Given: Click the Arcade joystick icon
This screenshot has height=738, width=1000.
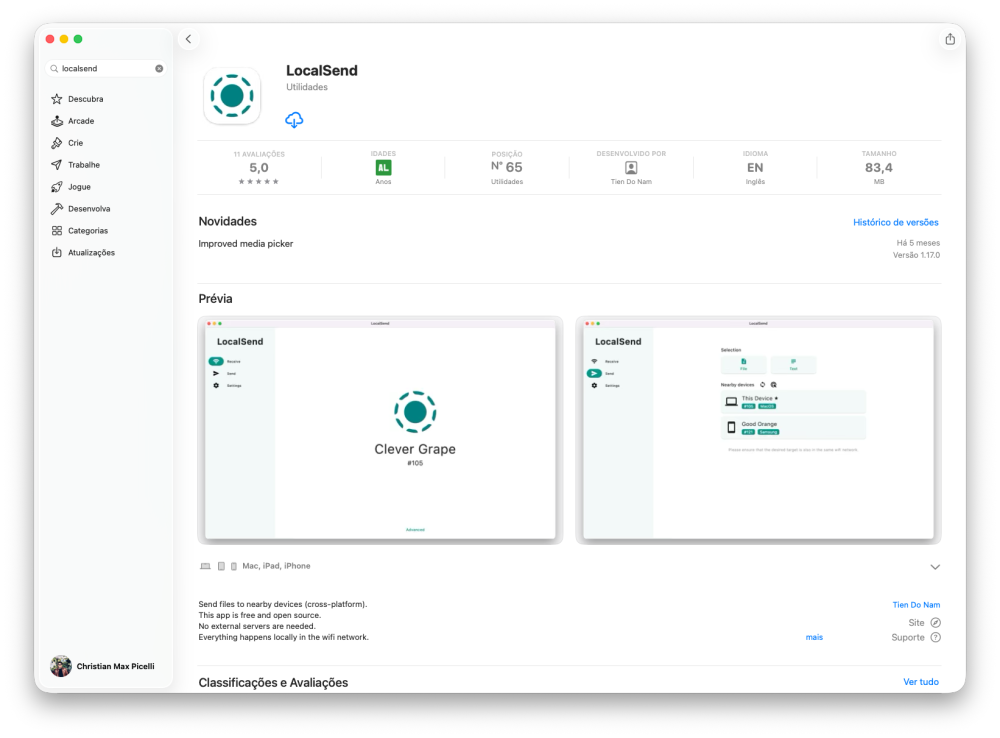Looking at the screenshot, I should (57, 121).
